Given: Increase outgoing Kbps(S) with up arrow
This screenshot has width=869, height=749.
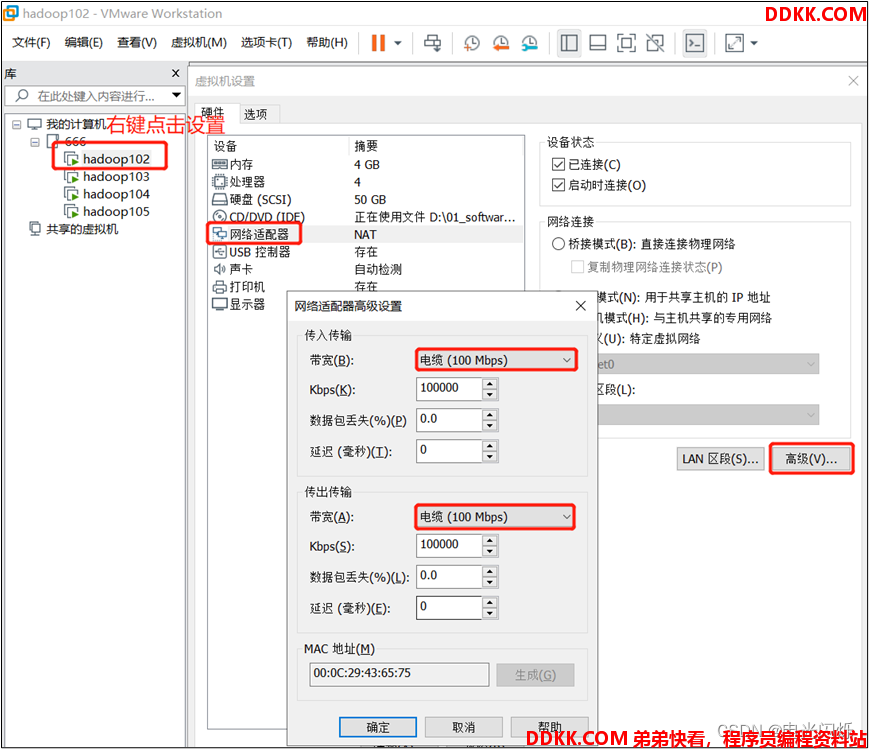Looking at the screenshot, I should [489, 540].
